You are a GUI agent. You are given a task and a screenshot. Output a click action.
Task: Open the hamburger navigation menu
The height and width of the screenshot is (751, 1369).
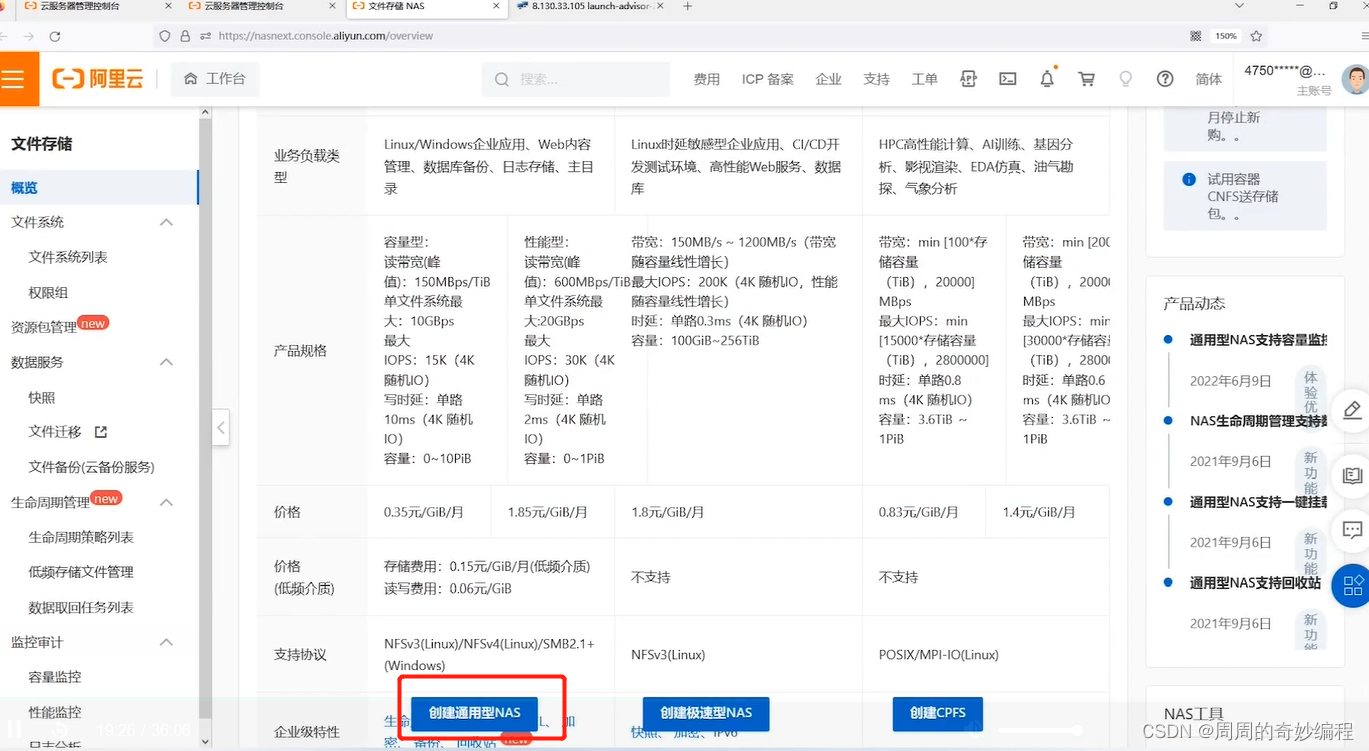pyautogui.click(x=14, y=79)
